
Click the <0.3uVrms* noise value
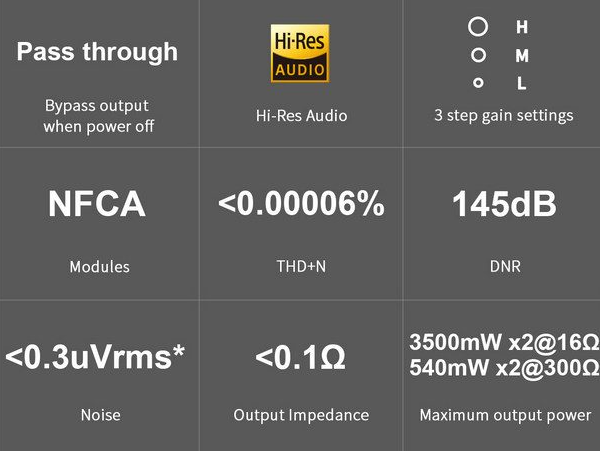(x=95, y=357)
